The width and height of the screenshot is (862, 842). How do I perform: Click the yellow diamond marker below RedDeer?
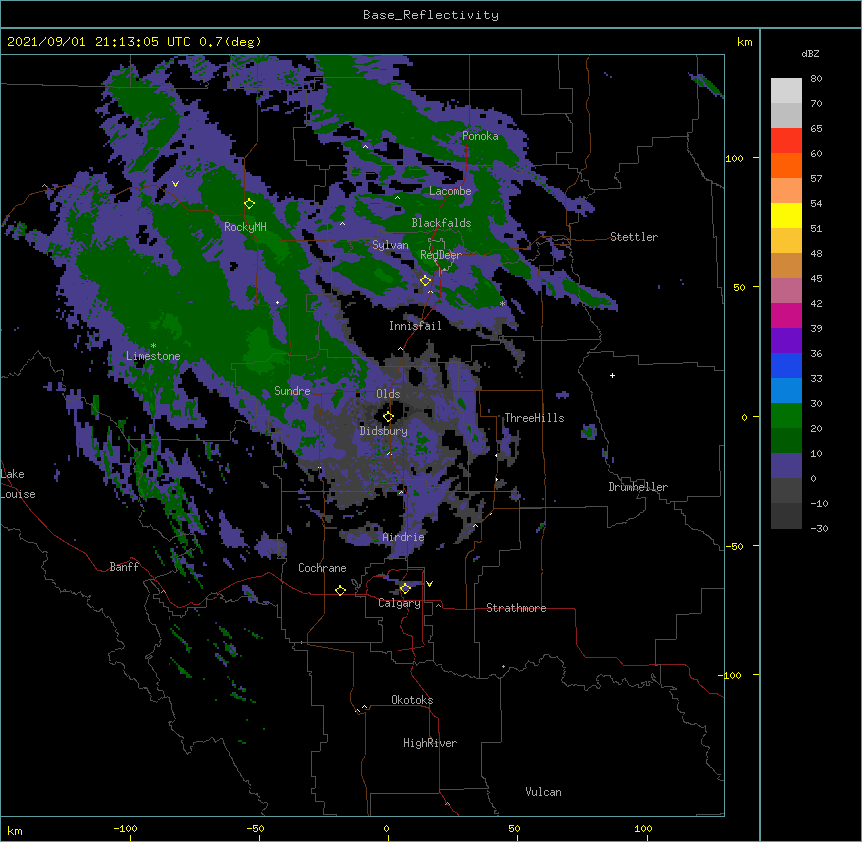pyautogui.click(x=426, y=281)
